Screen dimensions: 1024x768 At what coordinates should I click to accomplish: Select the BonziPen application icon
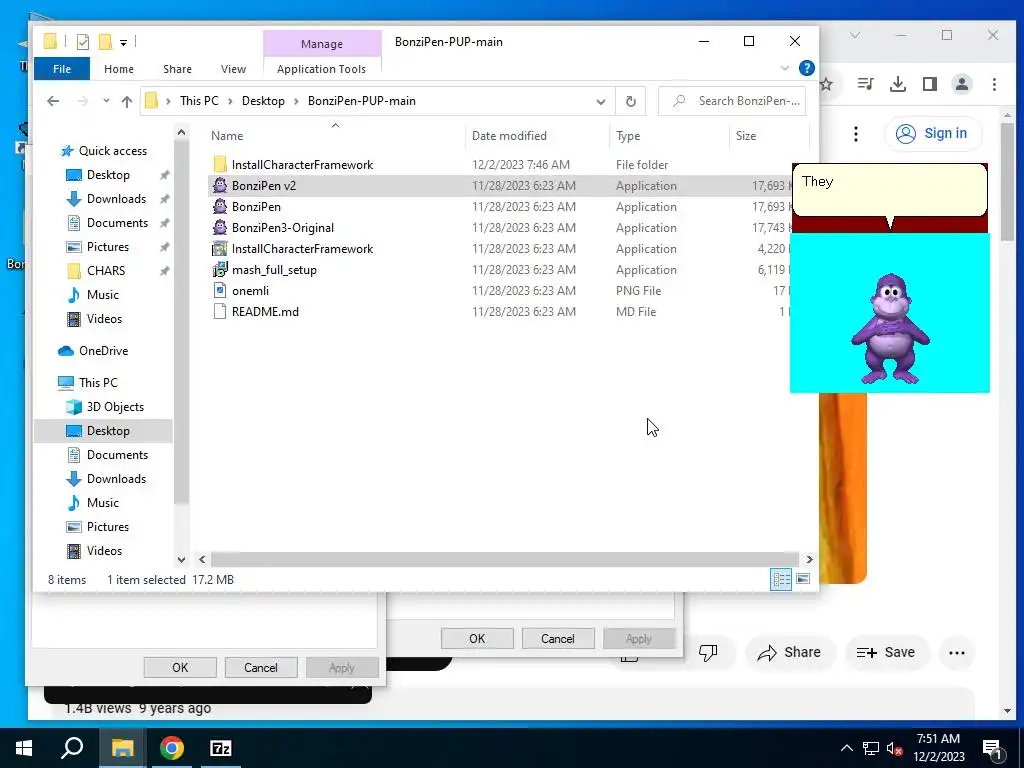[x=220, y=206]
